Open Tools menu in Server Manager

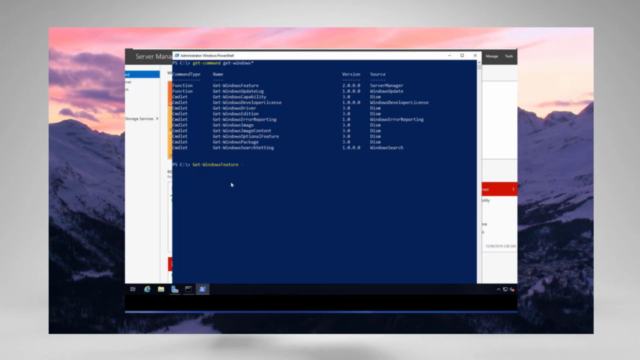click(x=509, y=56)
